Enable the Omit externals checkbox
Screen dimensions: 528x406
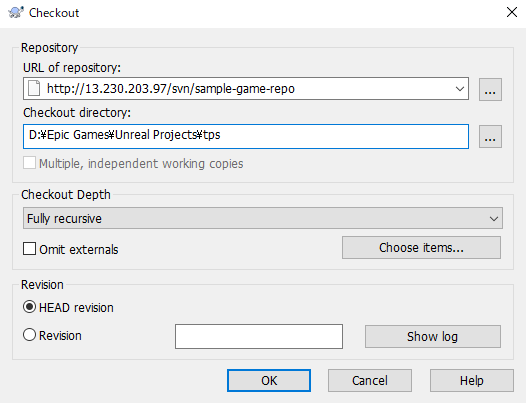[x=29, y=249]
